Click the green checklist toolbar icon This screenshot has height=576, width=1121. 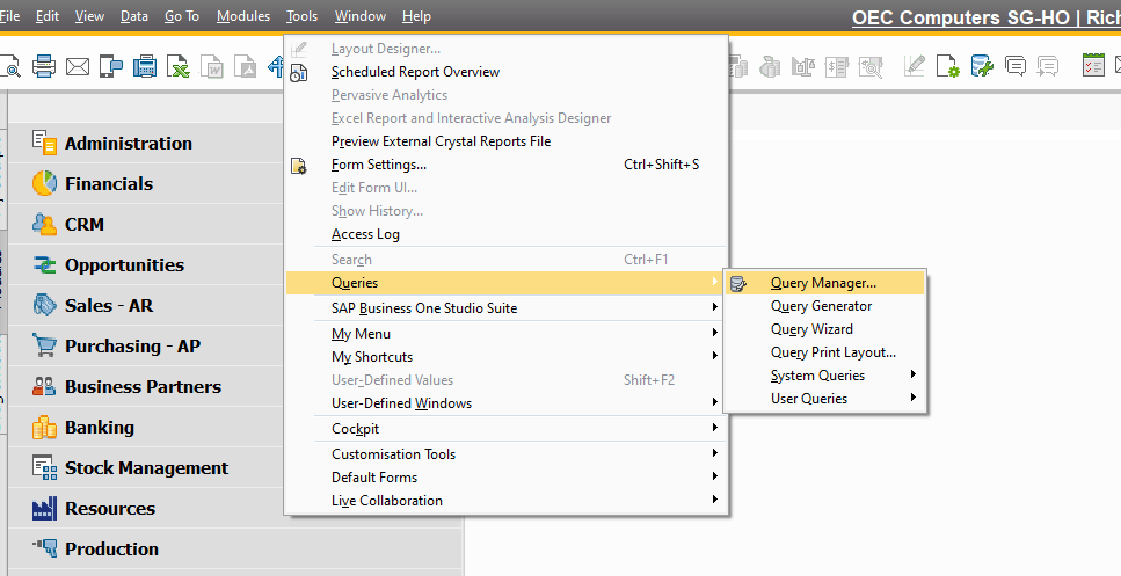tap(1092, 65)
